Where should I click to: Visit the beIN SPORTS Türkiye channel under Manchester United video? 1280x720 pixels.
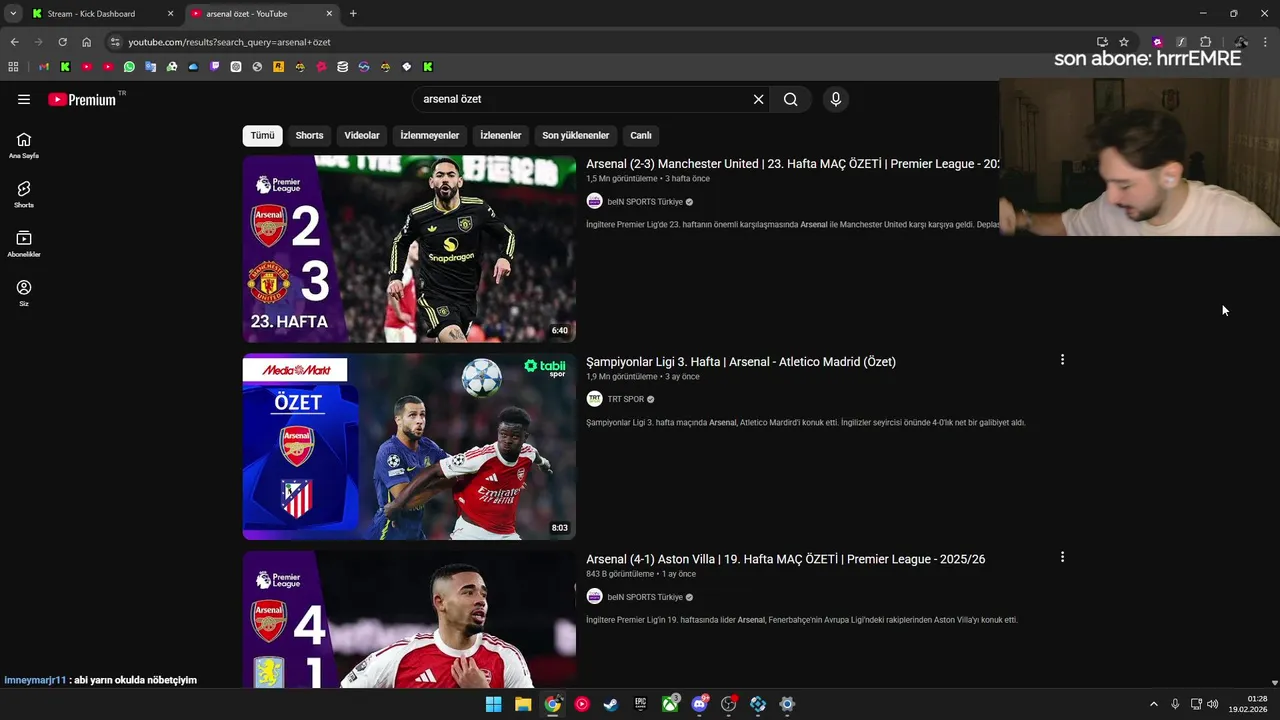click(645, 202)
